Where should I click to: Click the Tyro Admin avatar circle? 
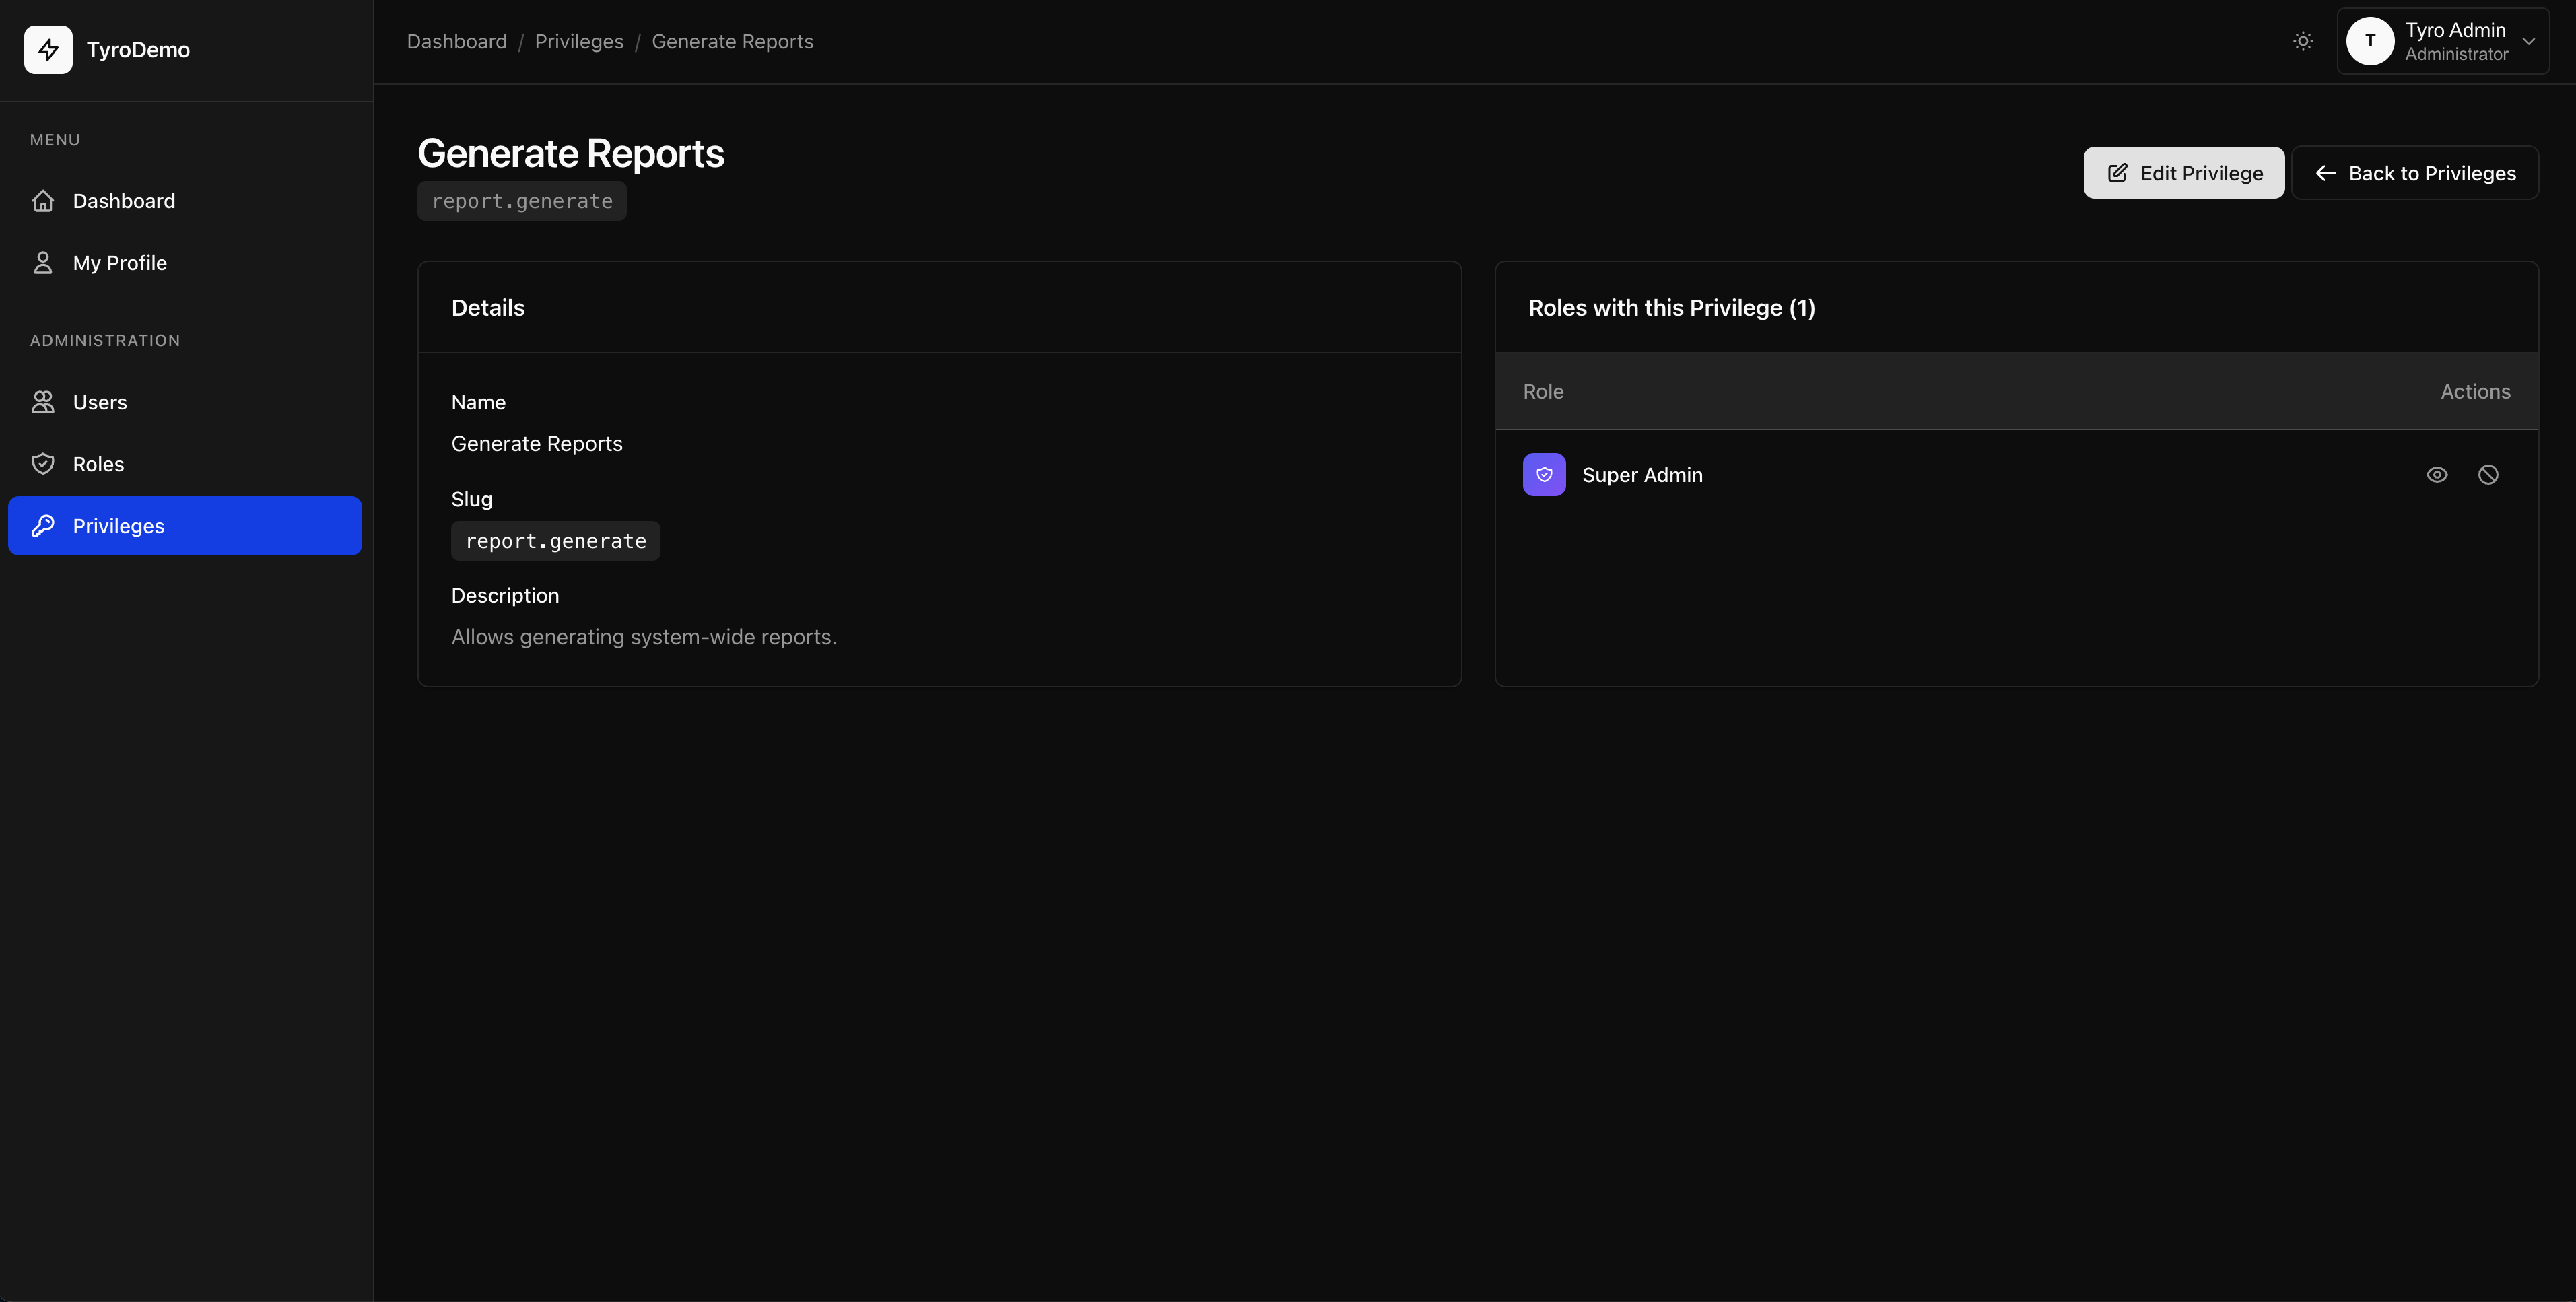[2369, 41]
